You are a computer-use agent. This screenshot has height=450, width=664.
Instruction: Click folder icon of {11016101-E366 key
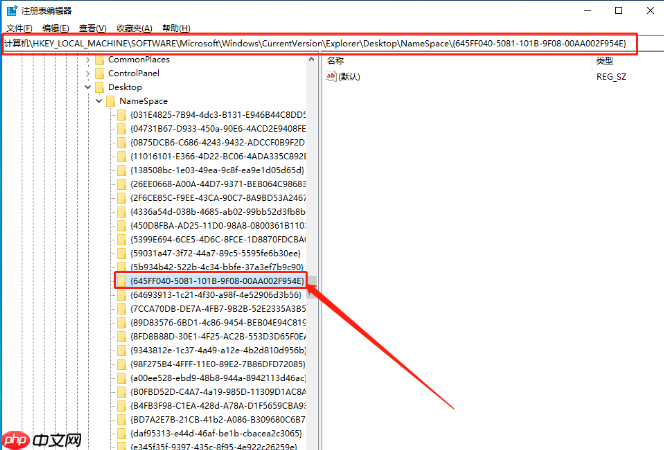tap(122, 157)
